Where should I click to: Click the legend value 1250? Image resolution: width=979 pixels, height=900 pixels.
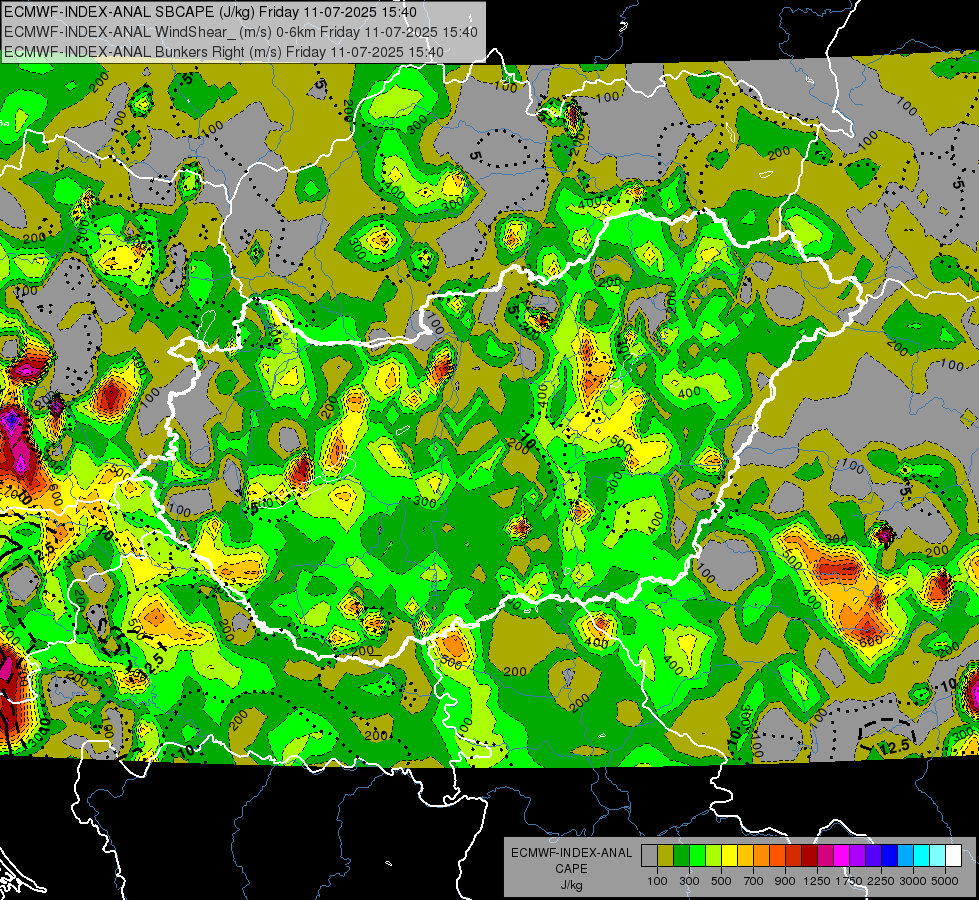coord(817,881)
